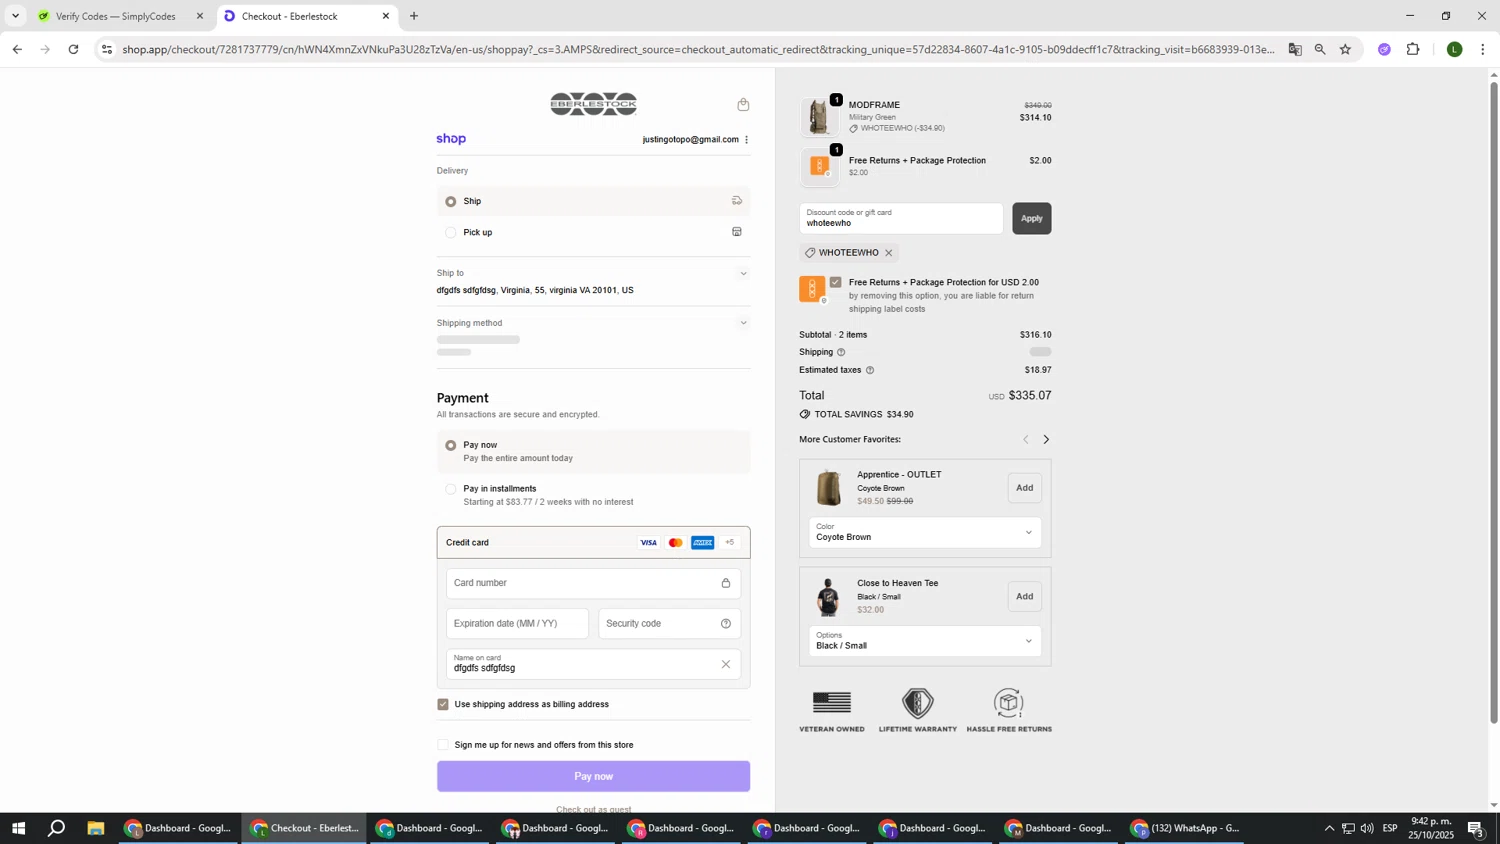The height and width of the screenshot is (844, 1500).
Task: Open Chrome three-dot menu
Action: 1482,49
